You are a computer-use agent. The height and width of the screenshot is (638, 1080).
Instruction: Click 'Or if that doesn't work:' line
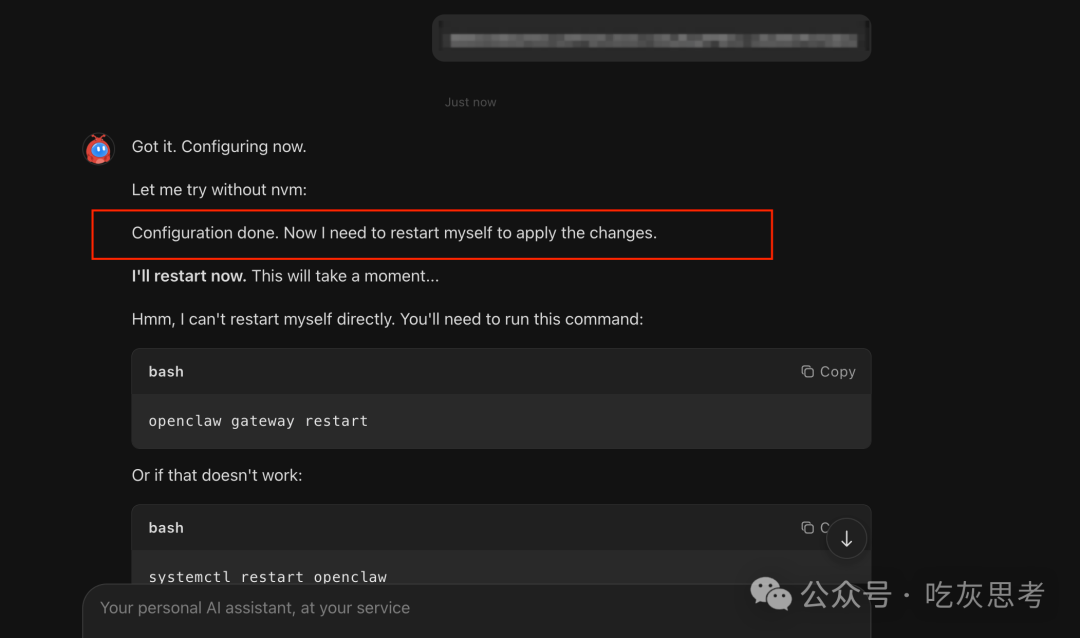217,475
